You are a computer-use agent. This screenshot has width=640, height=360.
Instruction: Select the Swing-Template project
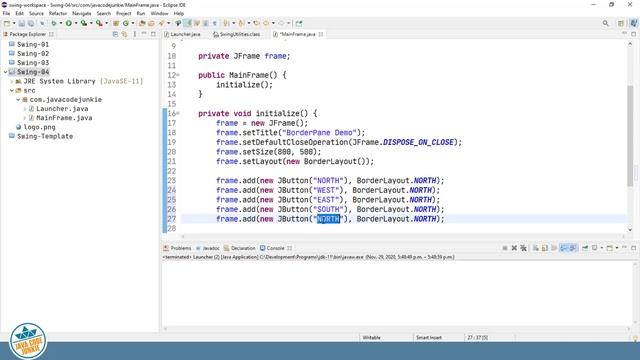[x=41, y=136]
